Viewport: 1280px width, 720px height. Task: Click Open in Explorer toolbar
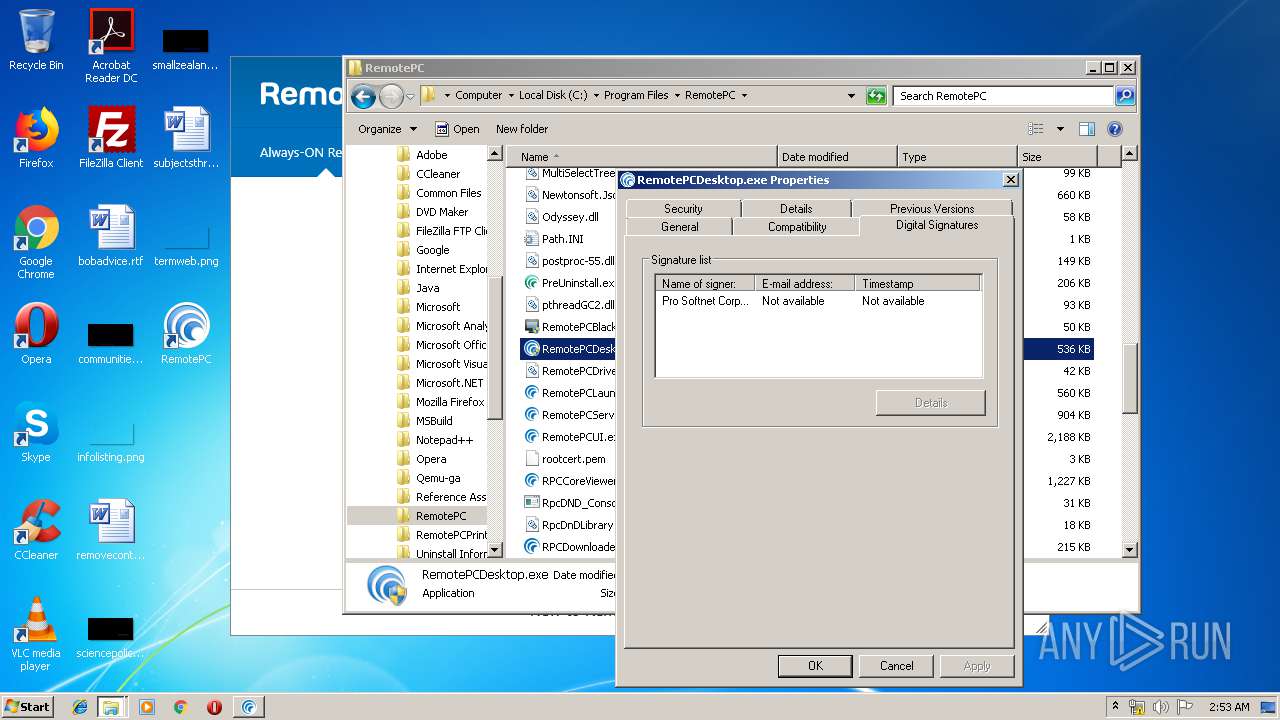point(457,129)
